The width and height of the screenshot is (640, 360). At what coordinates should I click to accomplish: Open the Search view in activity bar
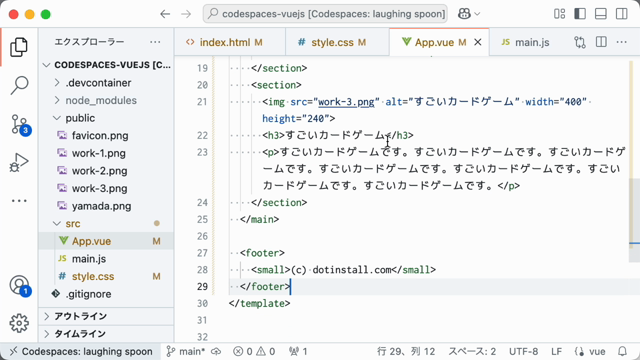pos(19,85)
